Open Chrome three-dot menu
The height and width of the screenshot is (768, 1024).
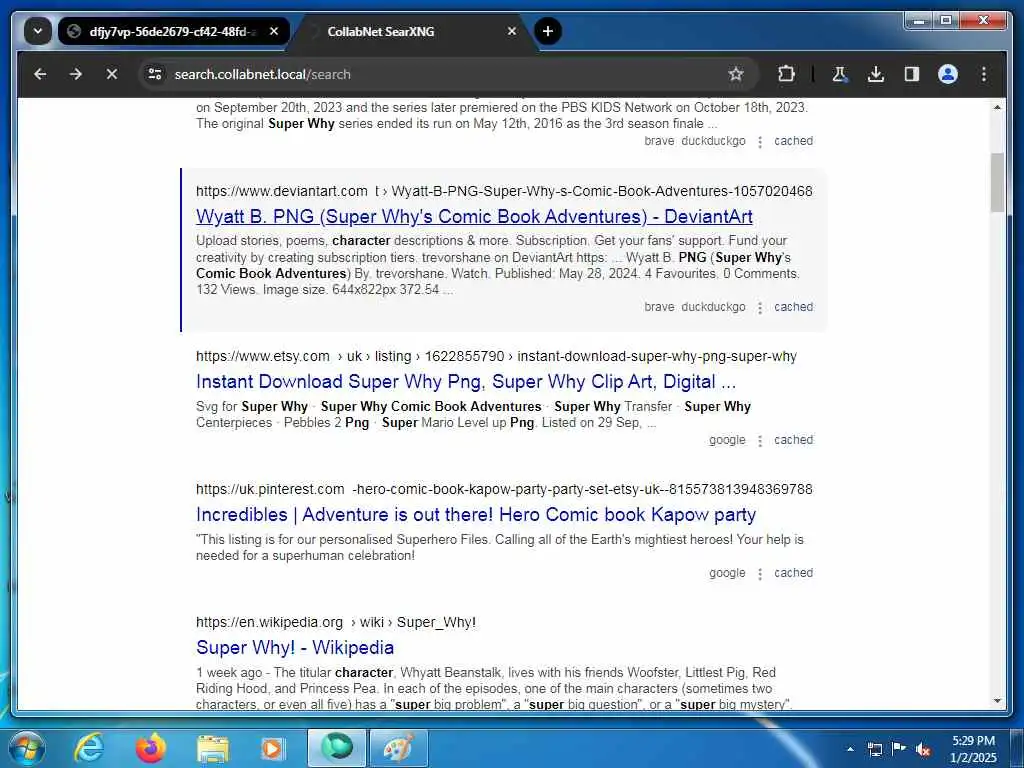click(x=984, y=74)
